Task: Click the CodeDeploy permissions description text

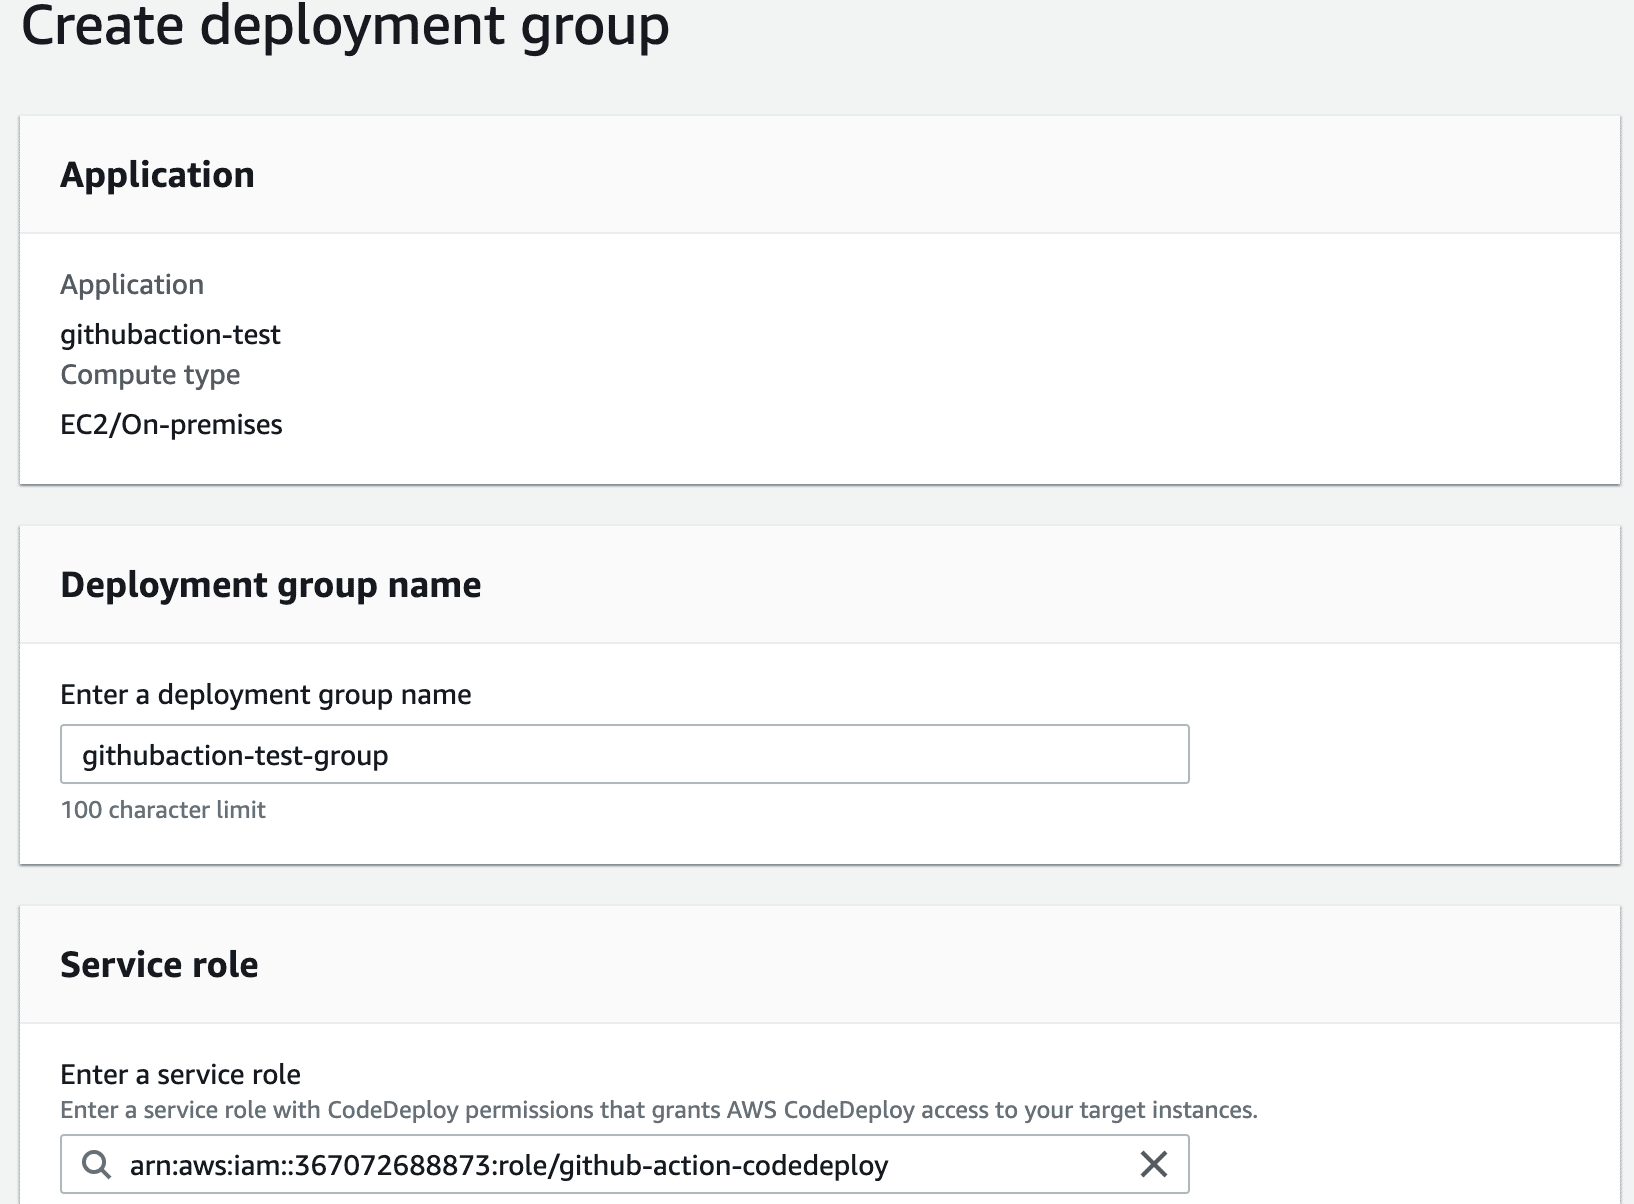Action: (x=658, y=1108)
